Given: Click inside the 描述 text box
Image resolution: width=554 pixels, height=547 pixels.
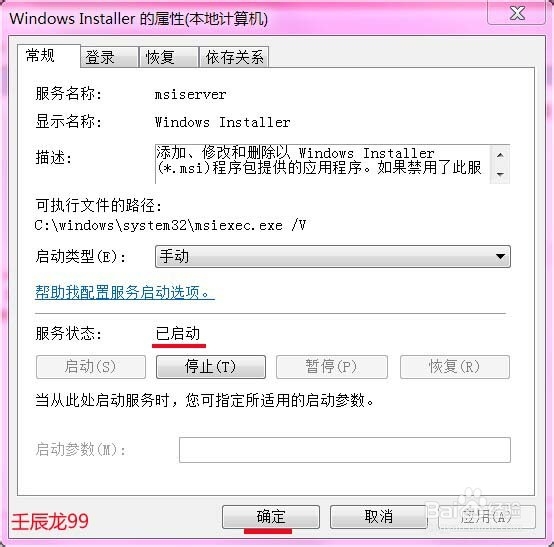Looking at the screenshot, I should [x=322, y=164].
